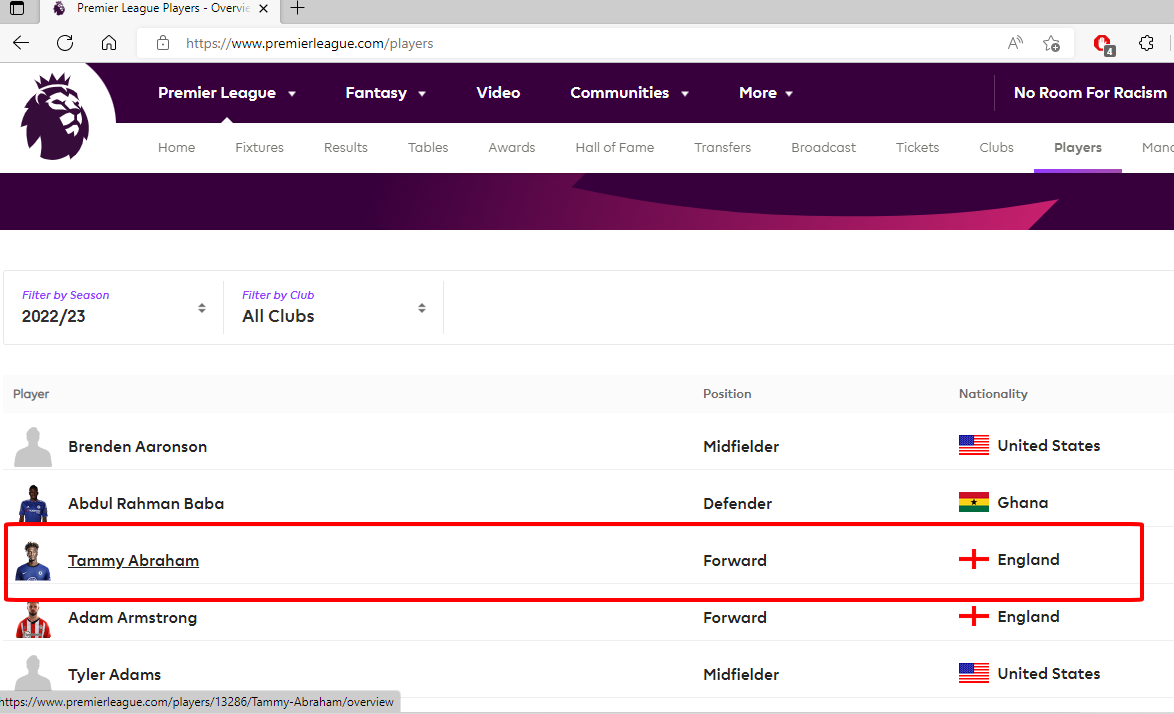Expand the Fantasy menu
Screen dimensions: 1174x714
[386, 93]
